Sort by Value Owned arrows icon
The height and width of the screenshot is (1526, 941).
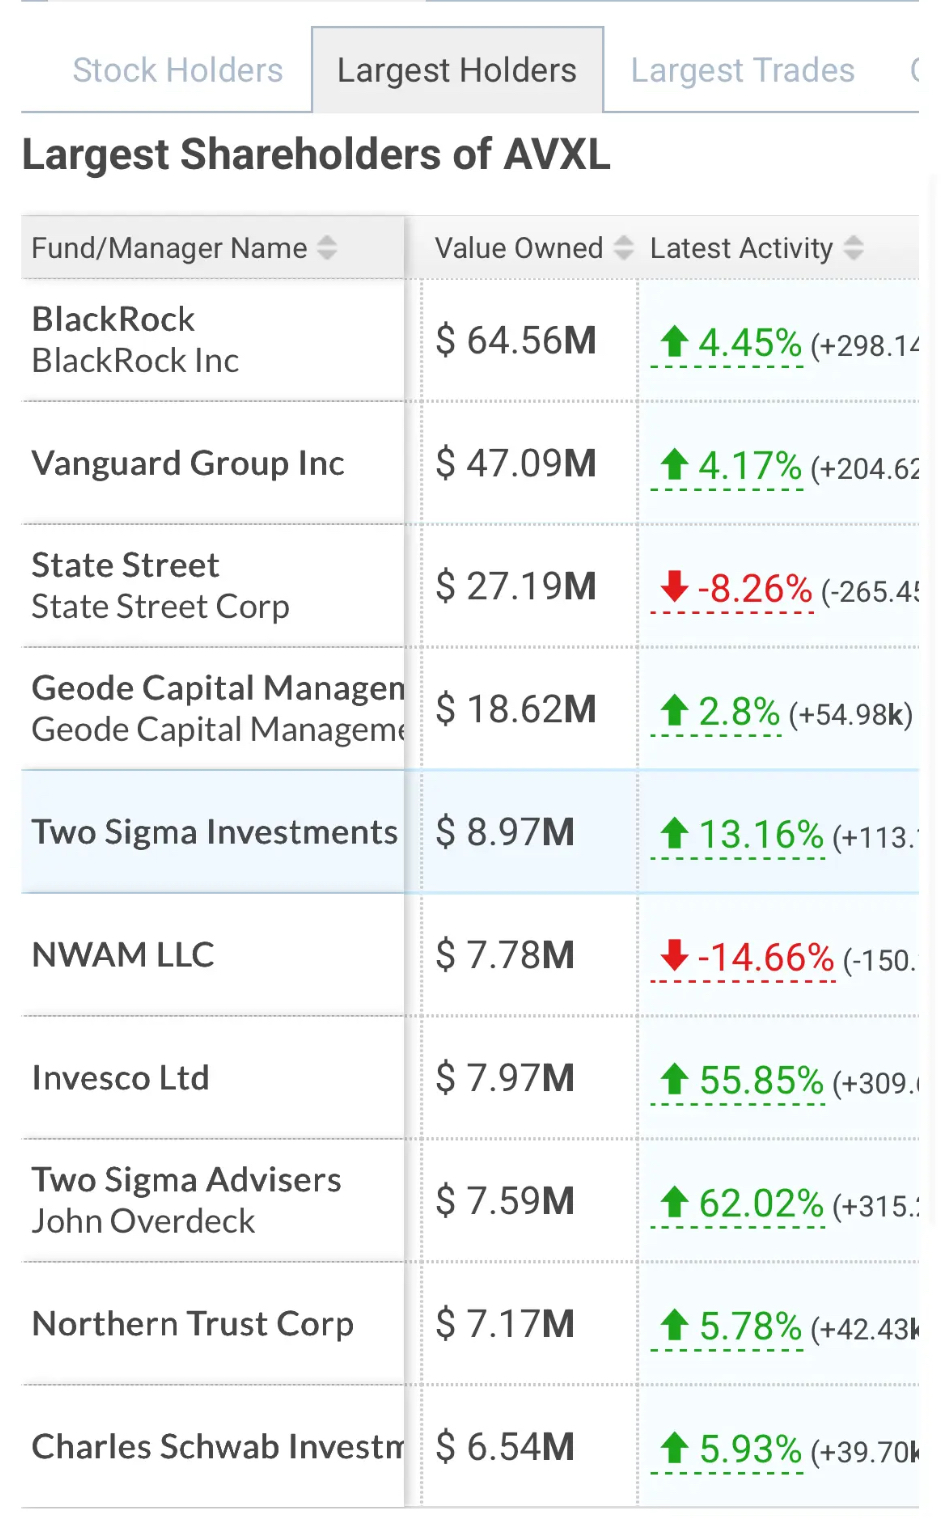click(x=624, y=248)
